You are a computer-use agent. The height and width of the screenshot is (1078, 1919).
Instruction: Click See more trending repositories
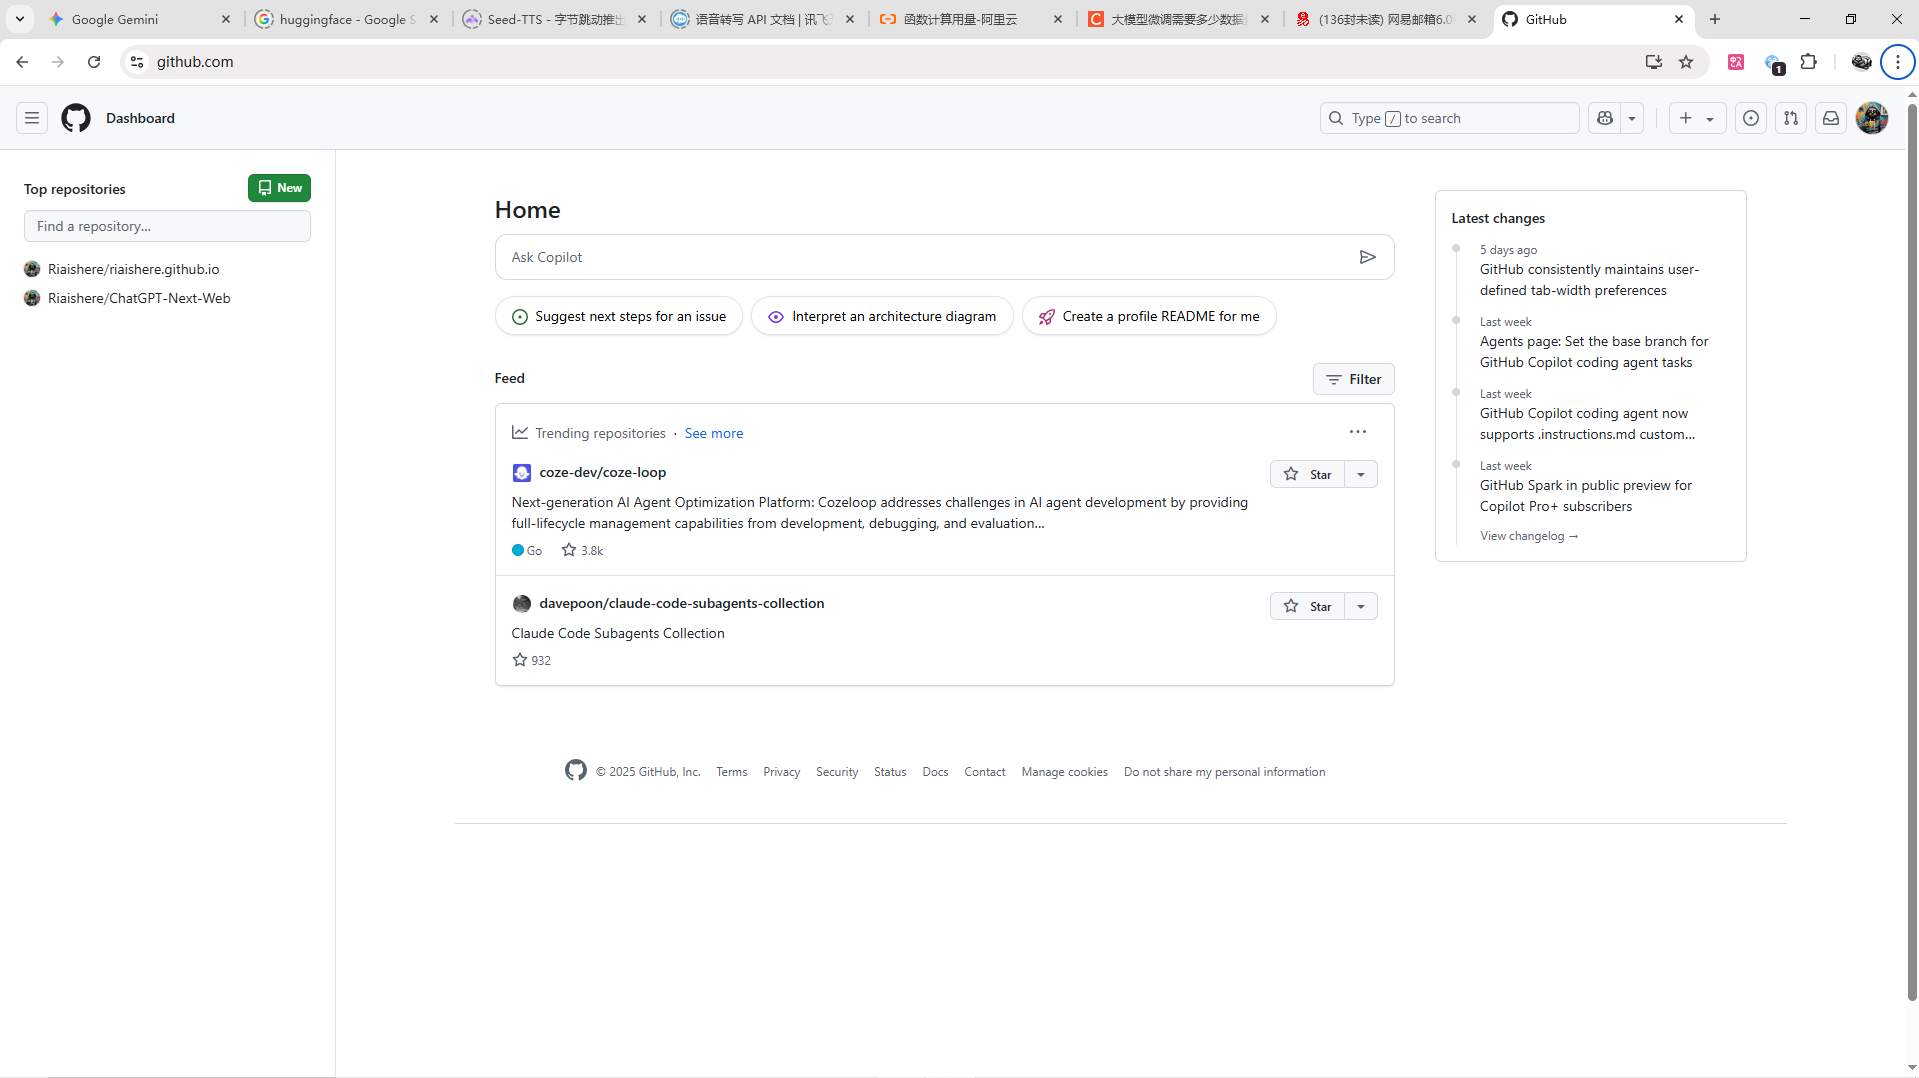714,433
